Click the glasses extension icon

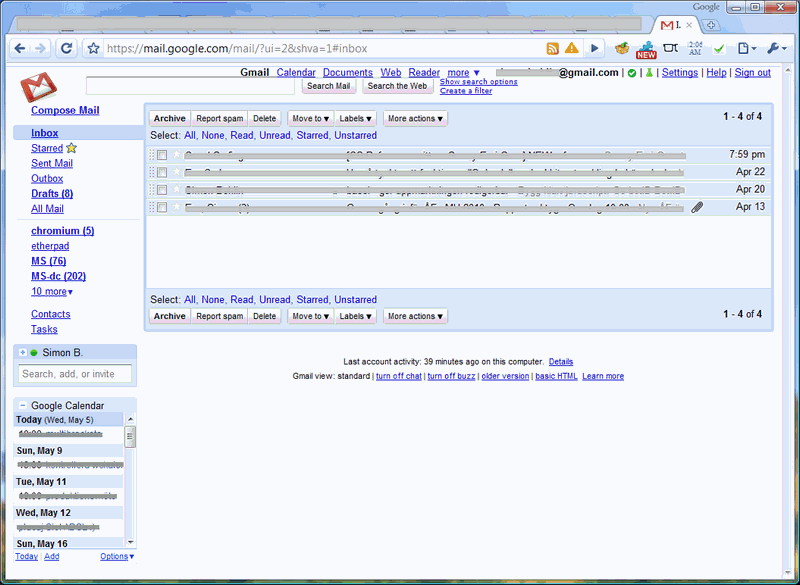coord(670,48)
